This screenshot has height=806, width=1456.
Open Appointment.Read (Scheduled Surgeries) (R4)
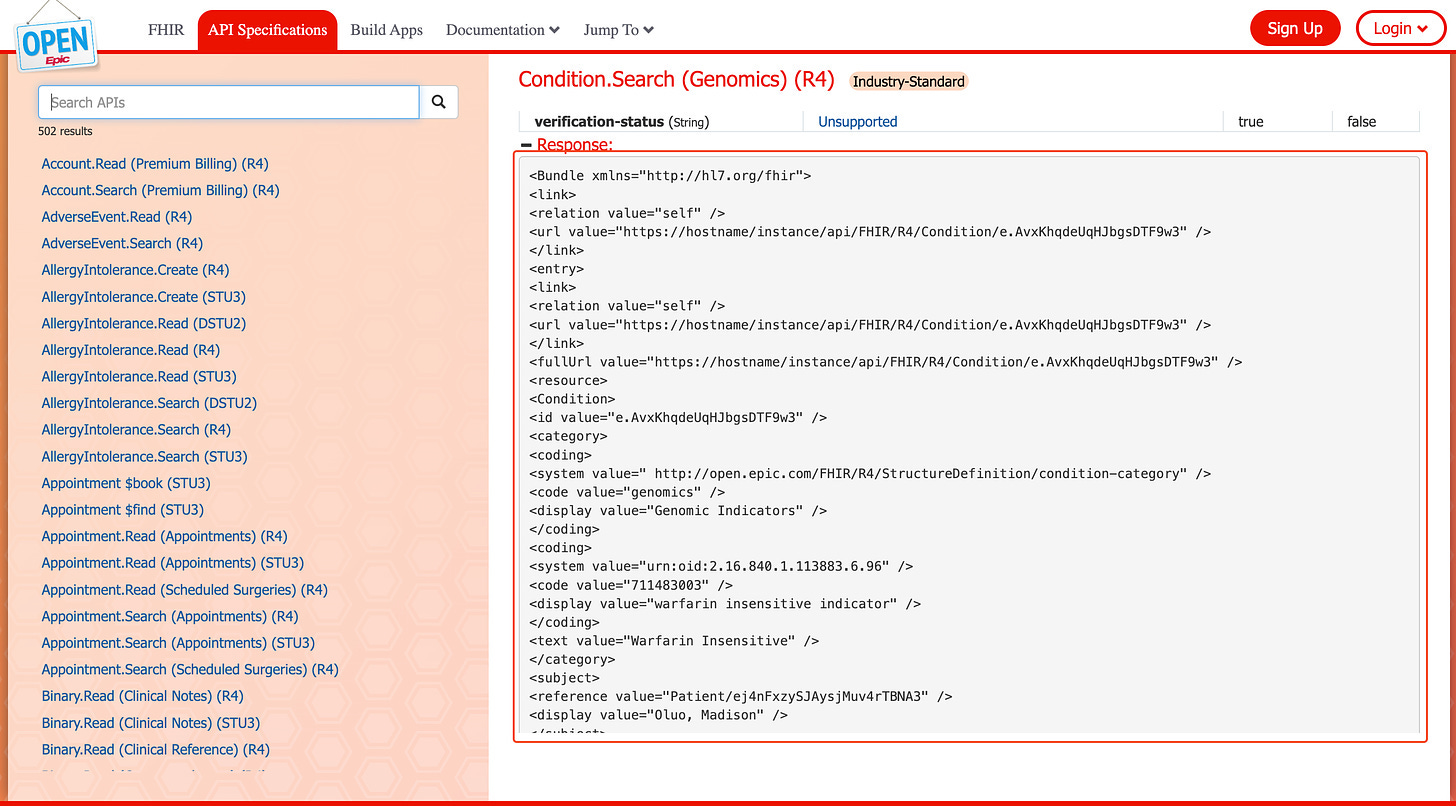point(185,590)
